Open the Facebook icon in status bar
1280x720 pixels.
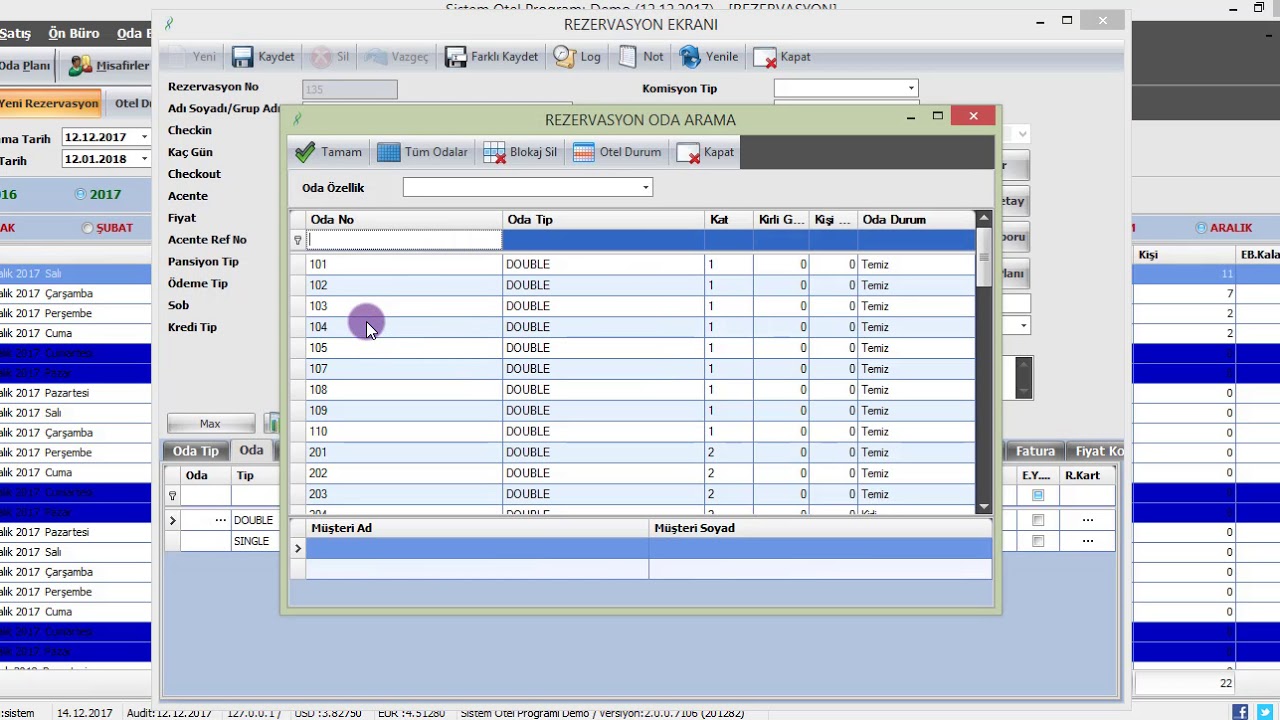(1240, 713)
